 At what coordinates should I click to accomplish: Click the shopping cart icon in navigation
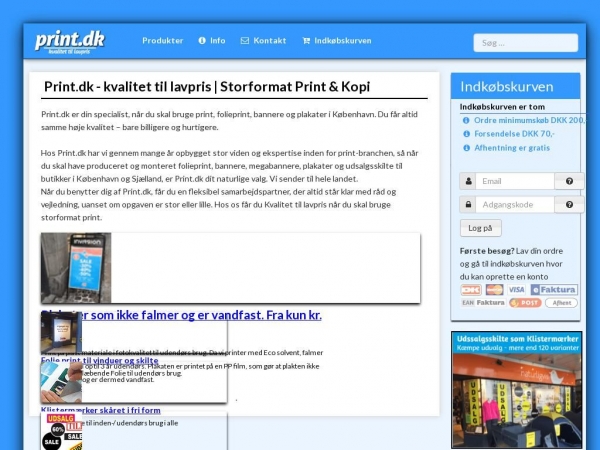[306, 41]
